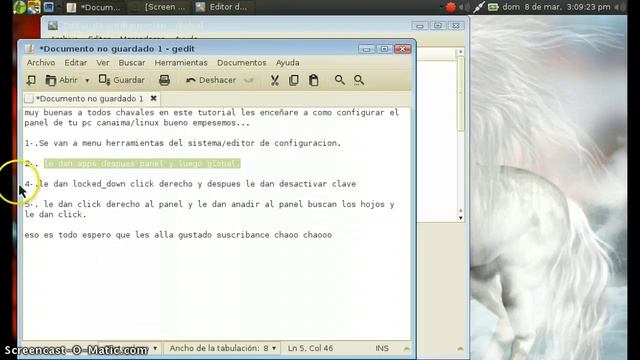Copy the selection with the copy icon
This screenshot has width=640, height=360.
[x=293, y=80]
